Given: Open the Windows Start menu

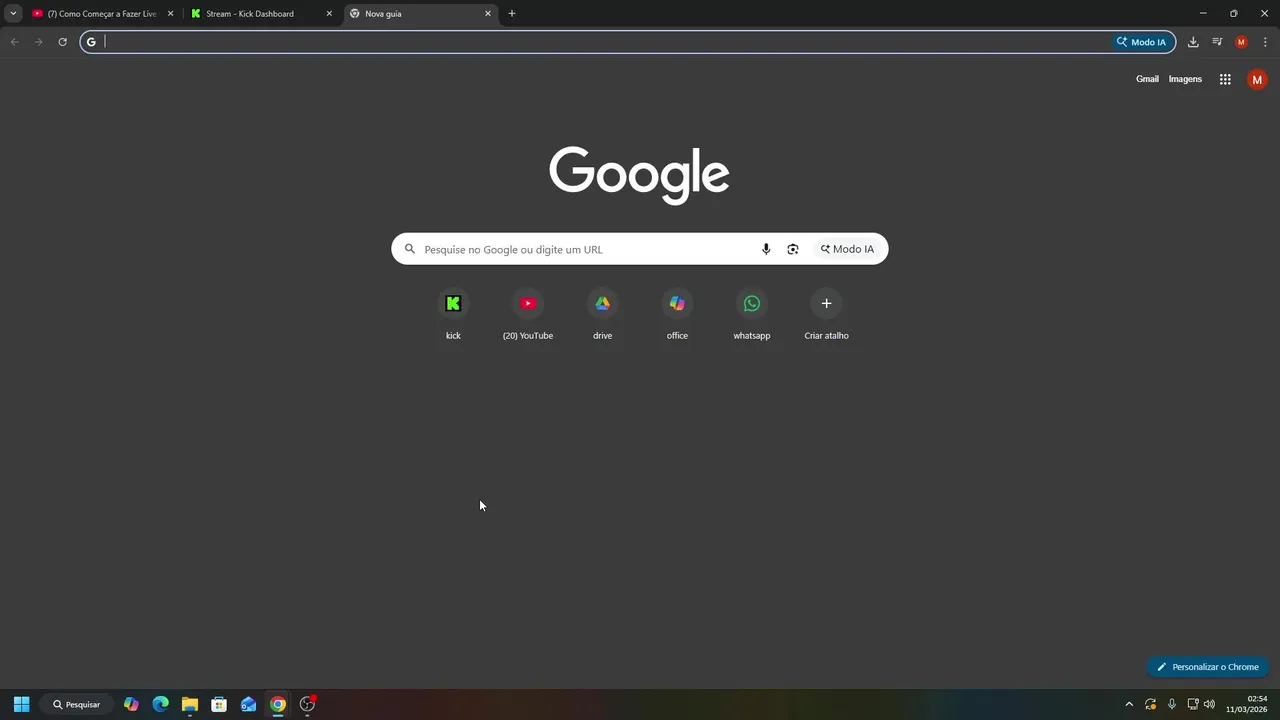Looking at the screenshot, I should [x=21, y=704].
